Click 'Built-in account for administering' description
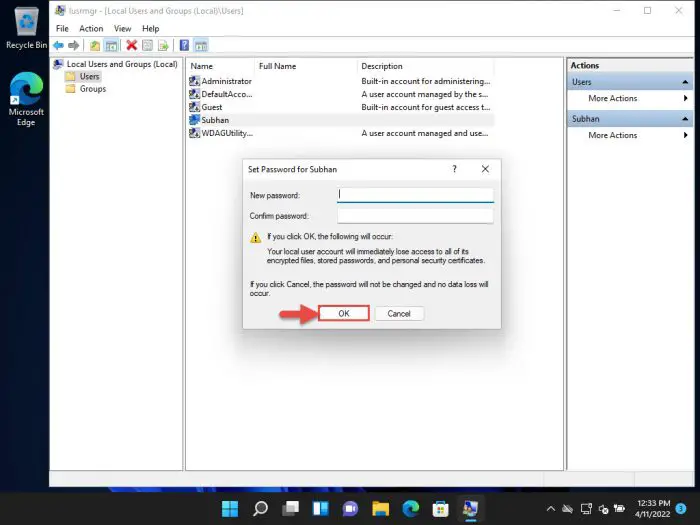700x525 pixels. pyautogui.click(x=425, y=81)
